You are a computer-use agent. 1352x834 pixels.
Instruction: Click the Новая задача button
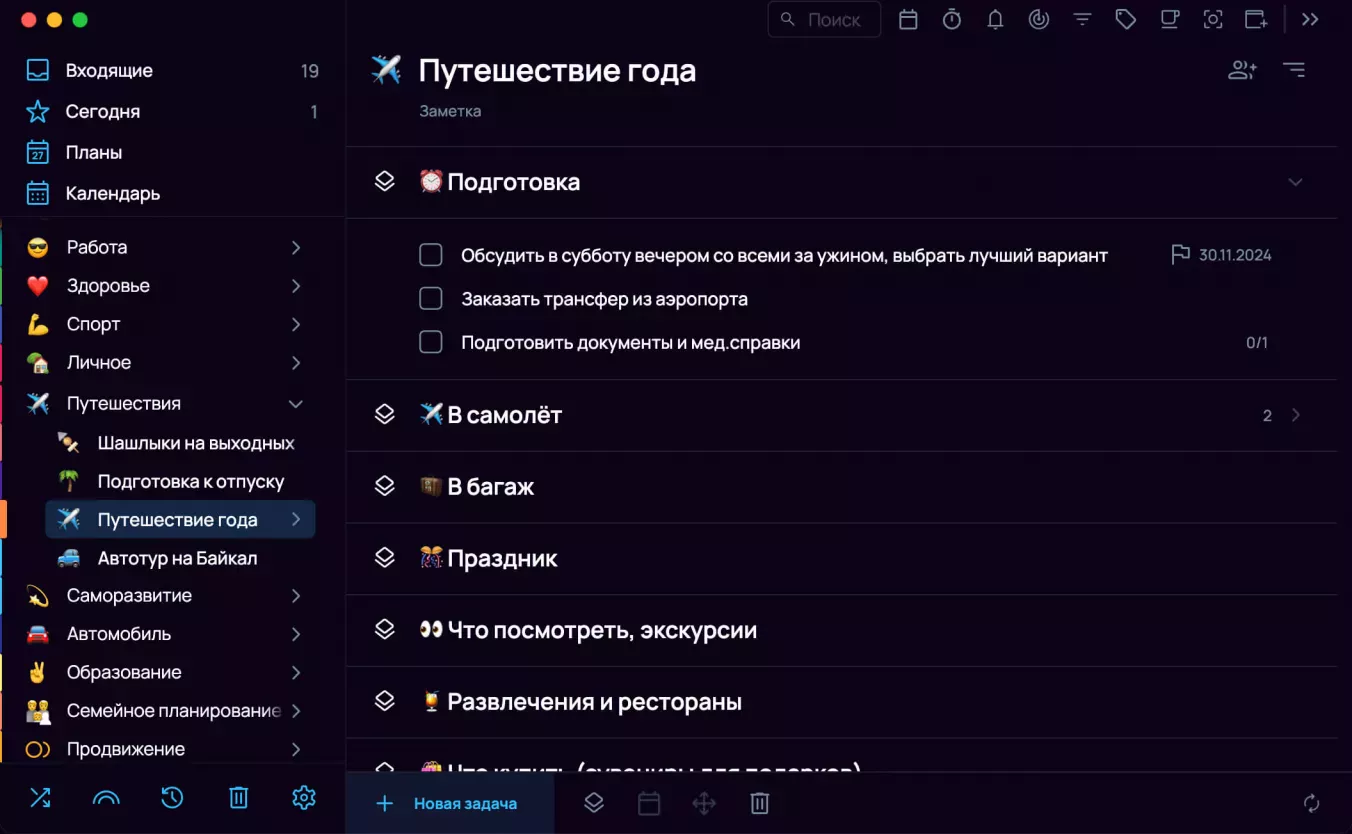[450, 803]
